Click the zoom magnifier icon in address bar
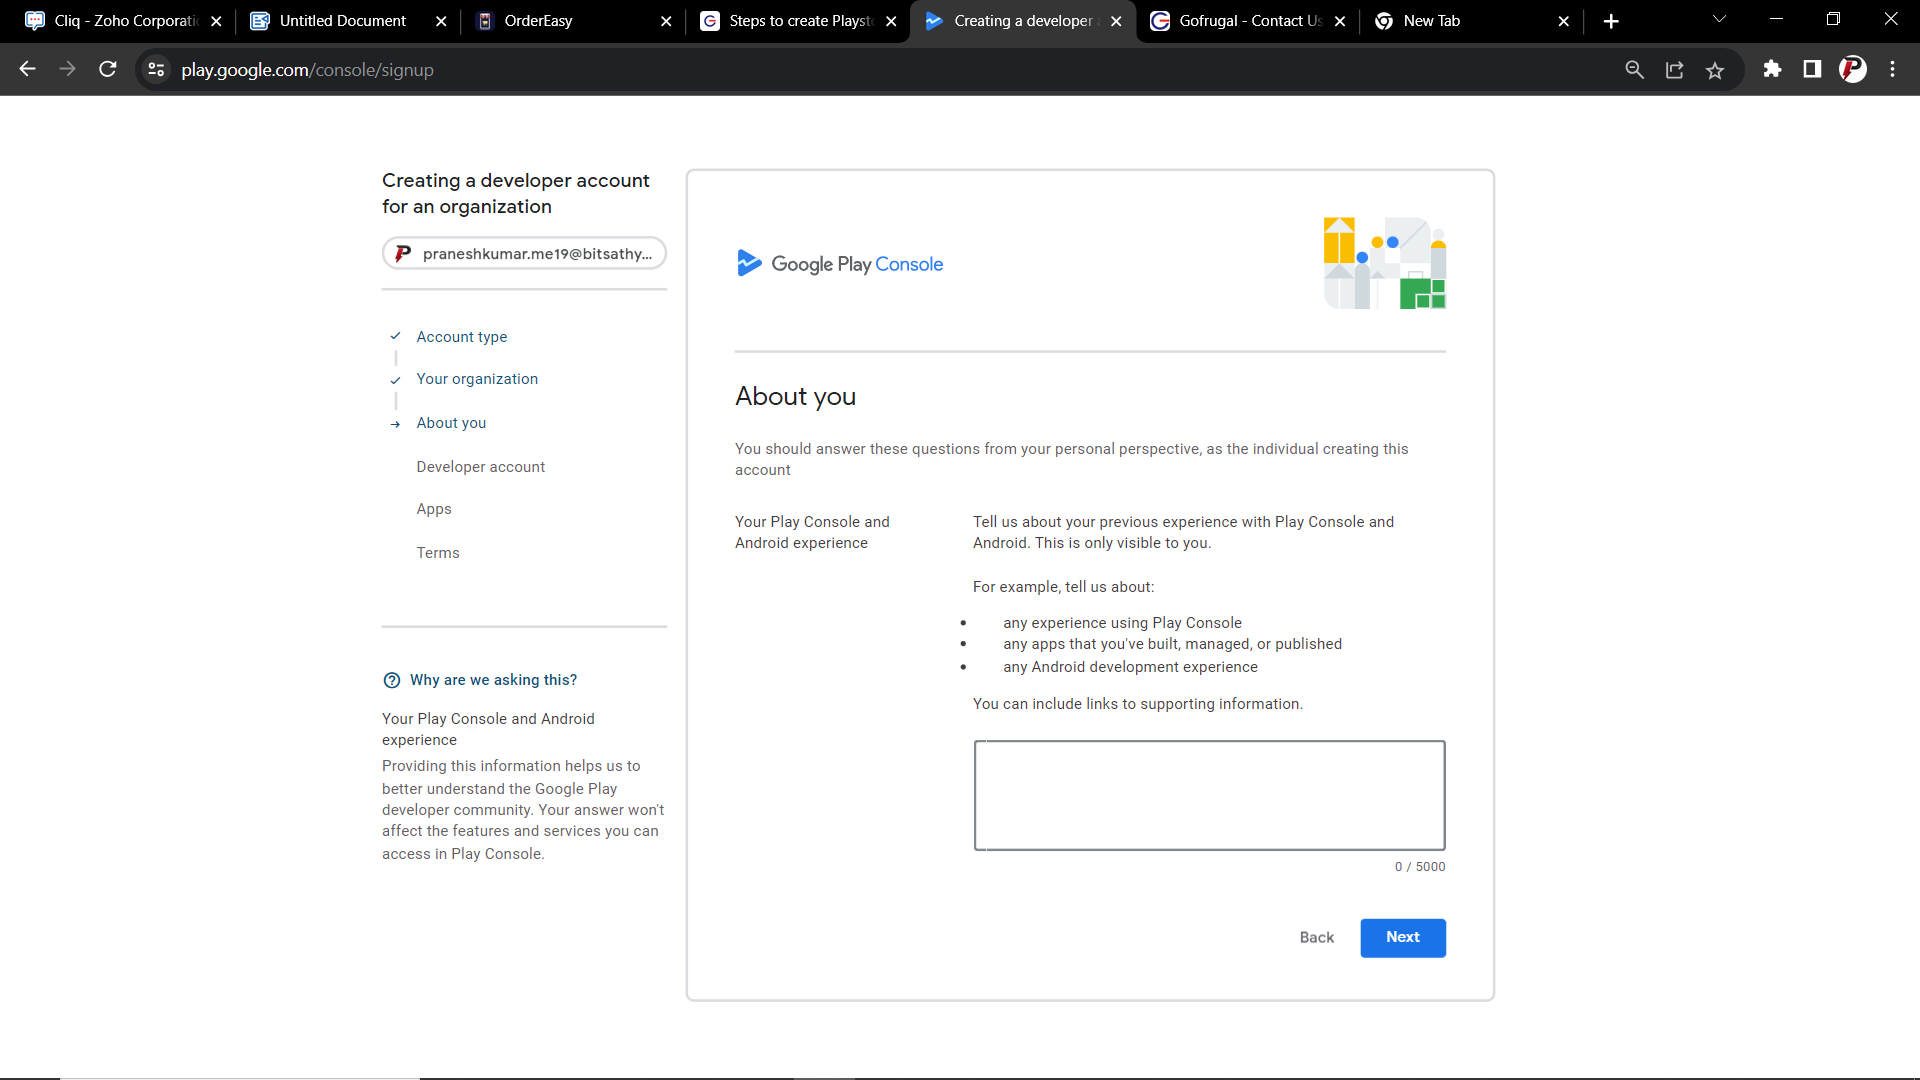This screenshot has height=1080, width=1920. [1634, 70]
